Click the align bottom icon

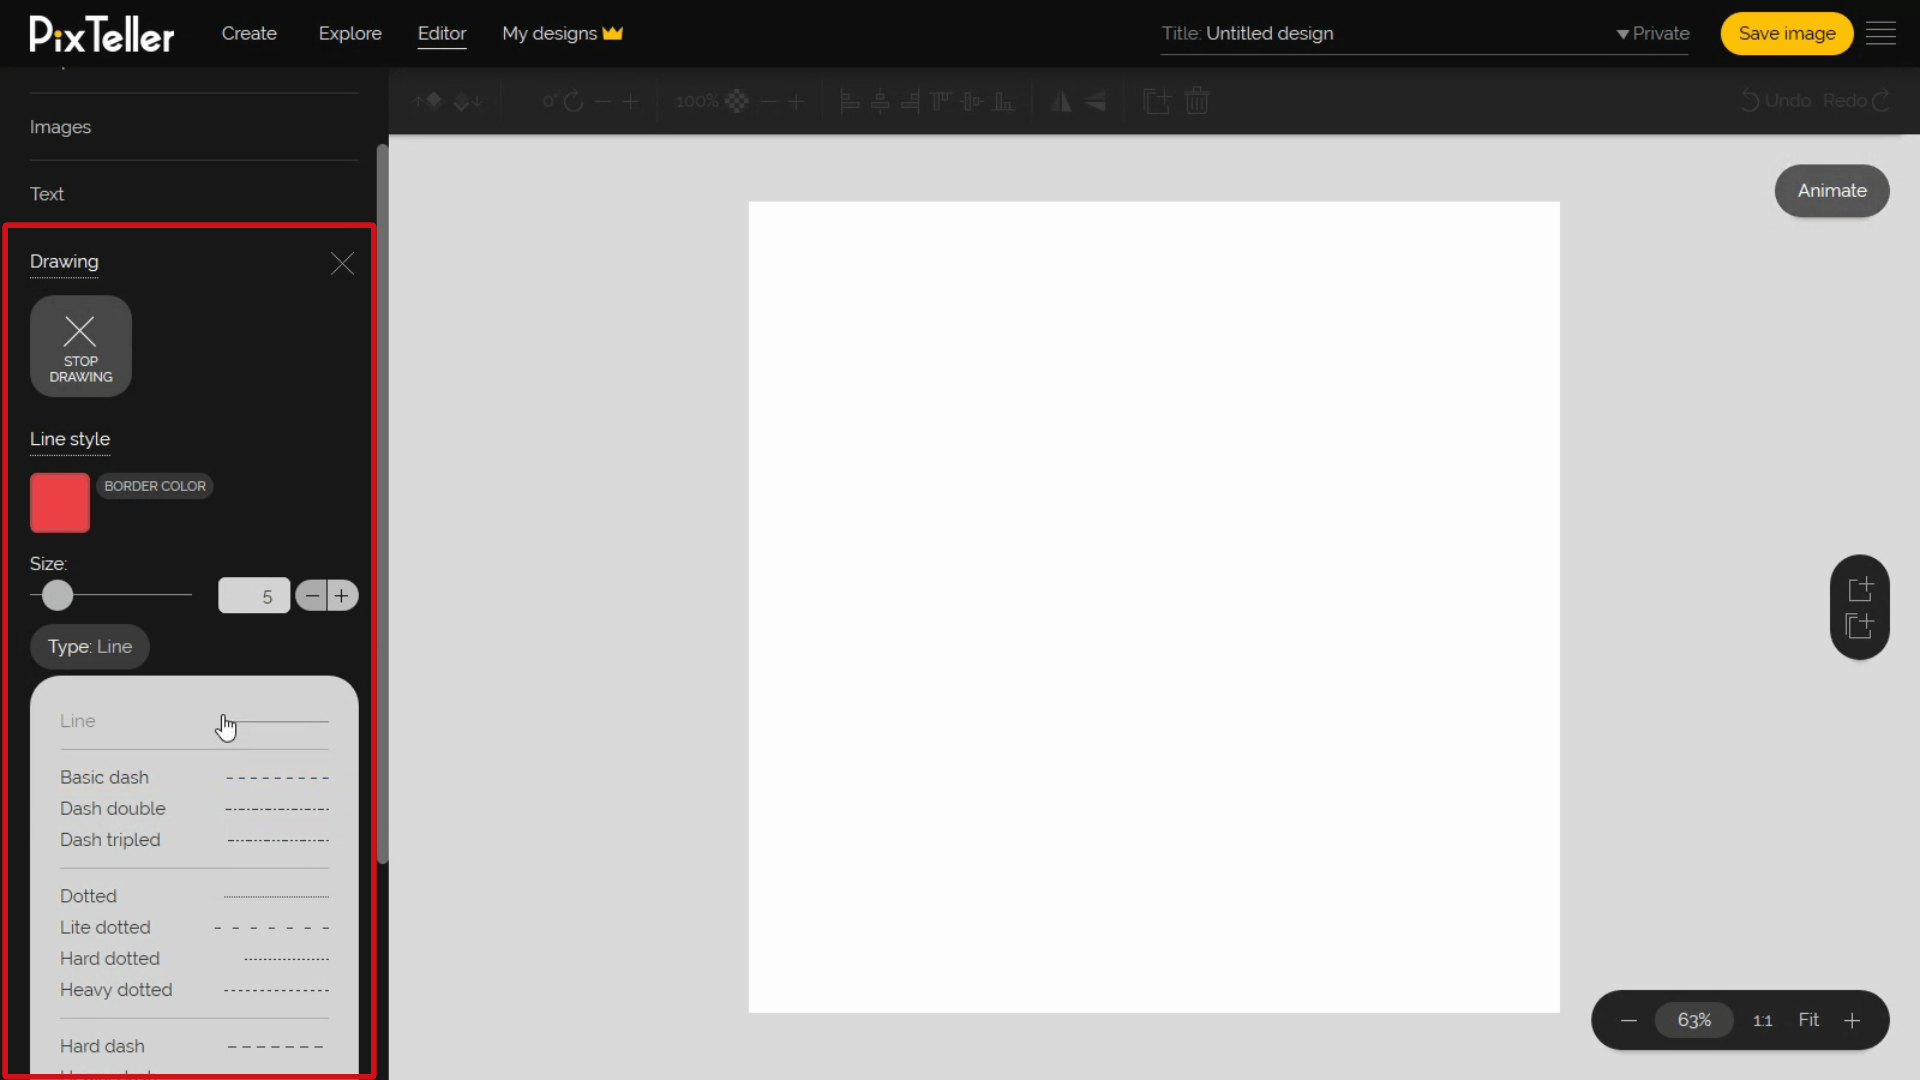click(1004, 101)
